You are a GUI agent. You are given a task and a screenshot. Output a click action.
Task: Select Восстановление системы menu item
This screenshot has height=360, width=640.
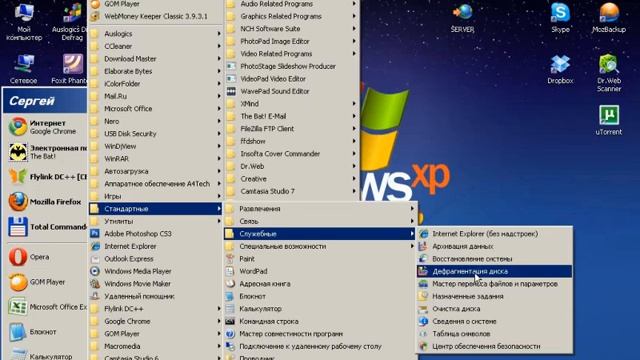coord(494,259)
